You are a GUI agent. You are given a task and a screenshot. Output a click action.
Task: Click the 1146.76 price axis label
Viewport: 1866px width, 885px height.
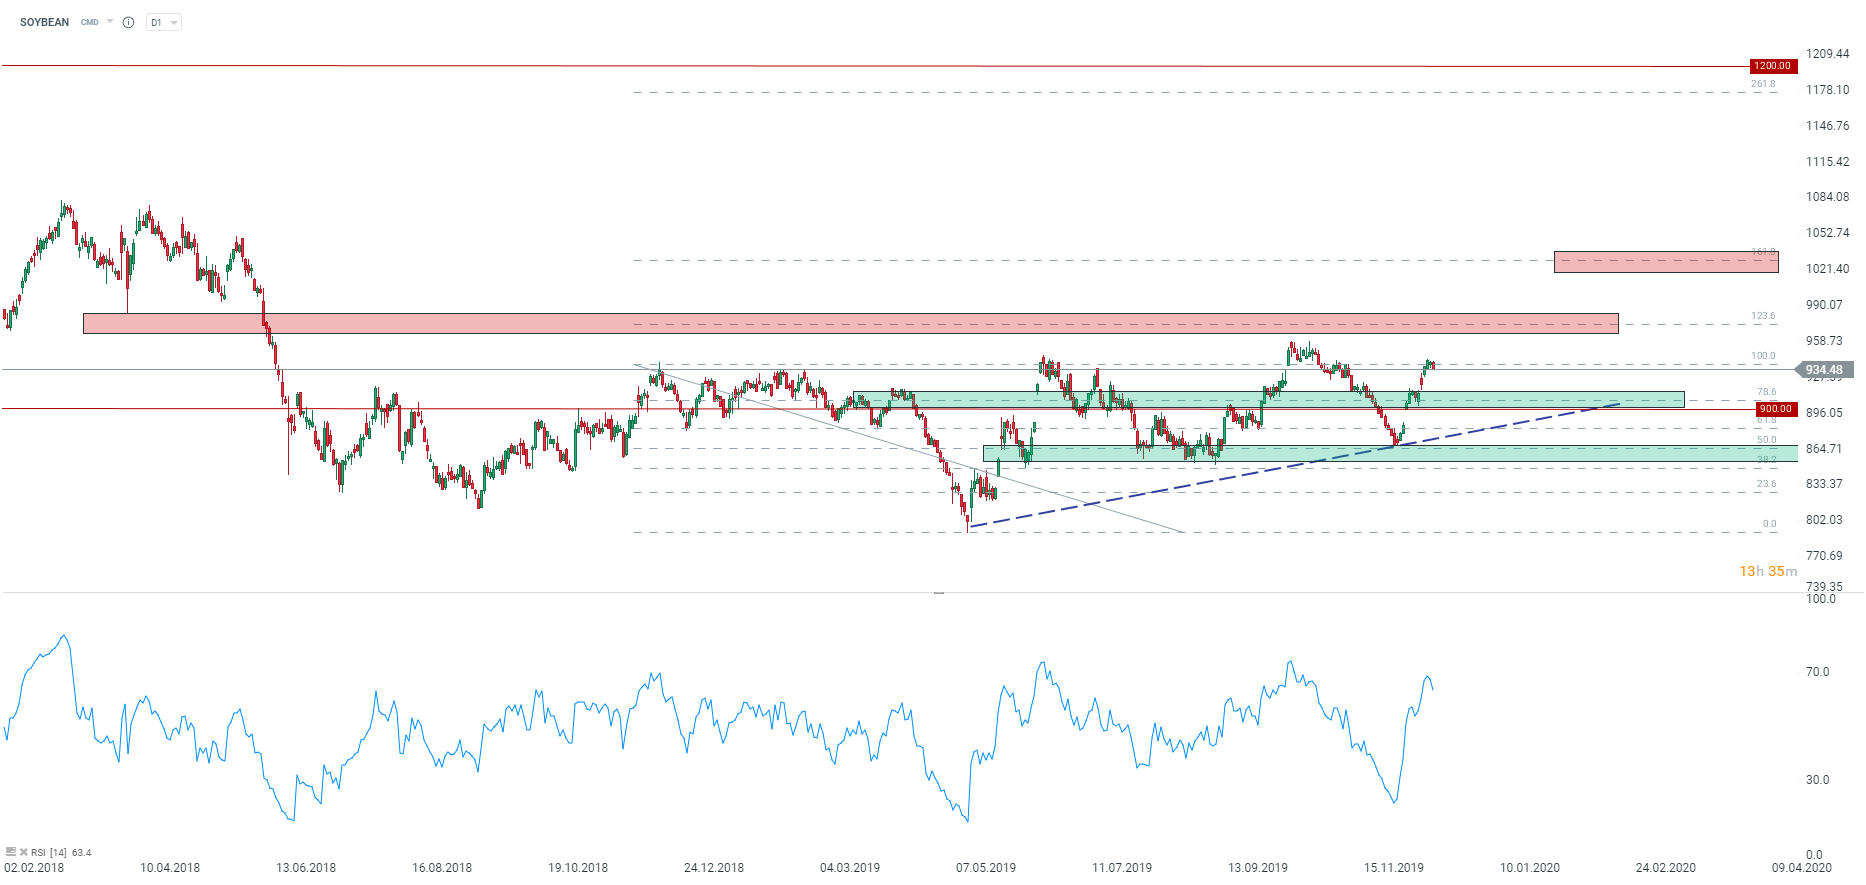coord(1828,126)
